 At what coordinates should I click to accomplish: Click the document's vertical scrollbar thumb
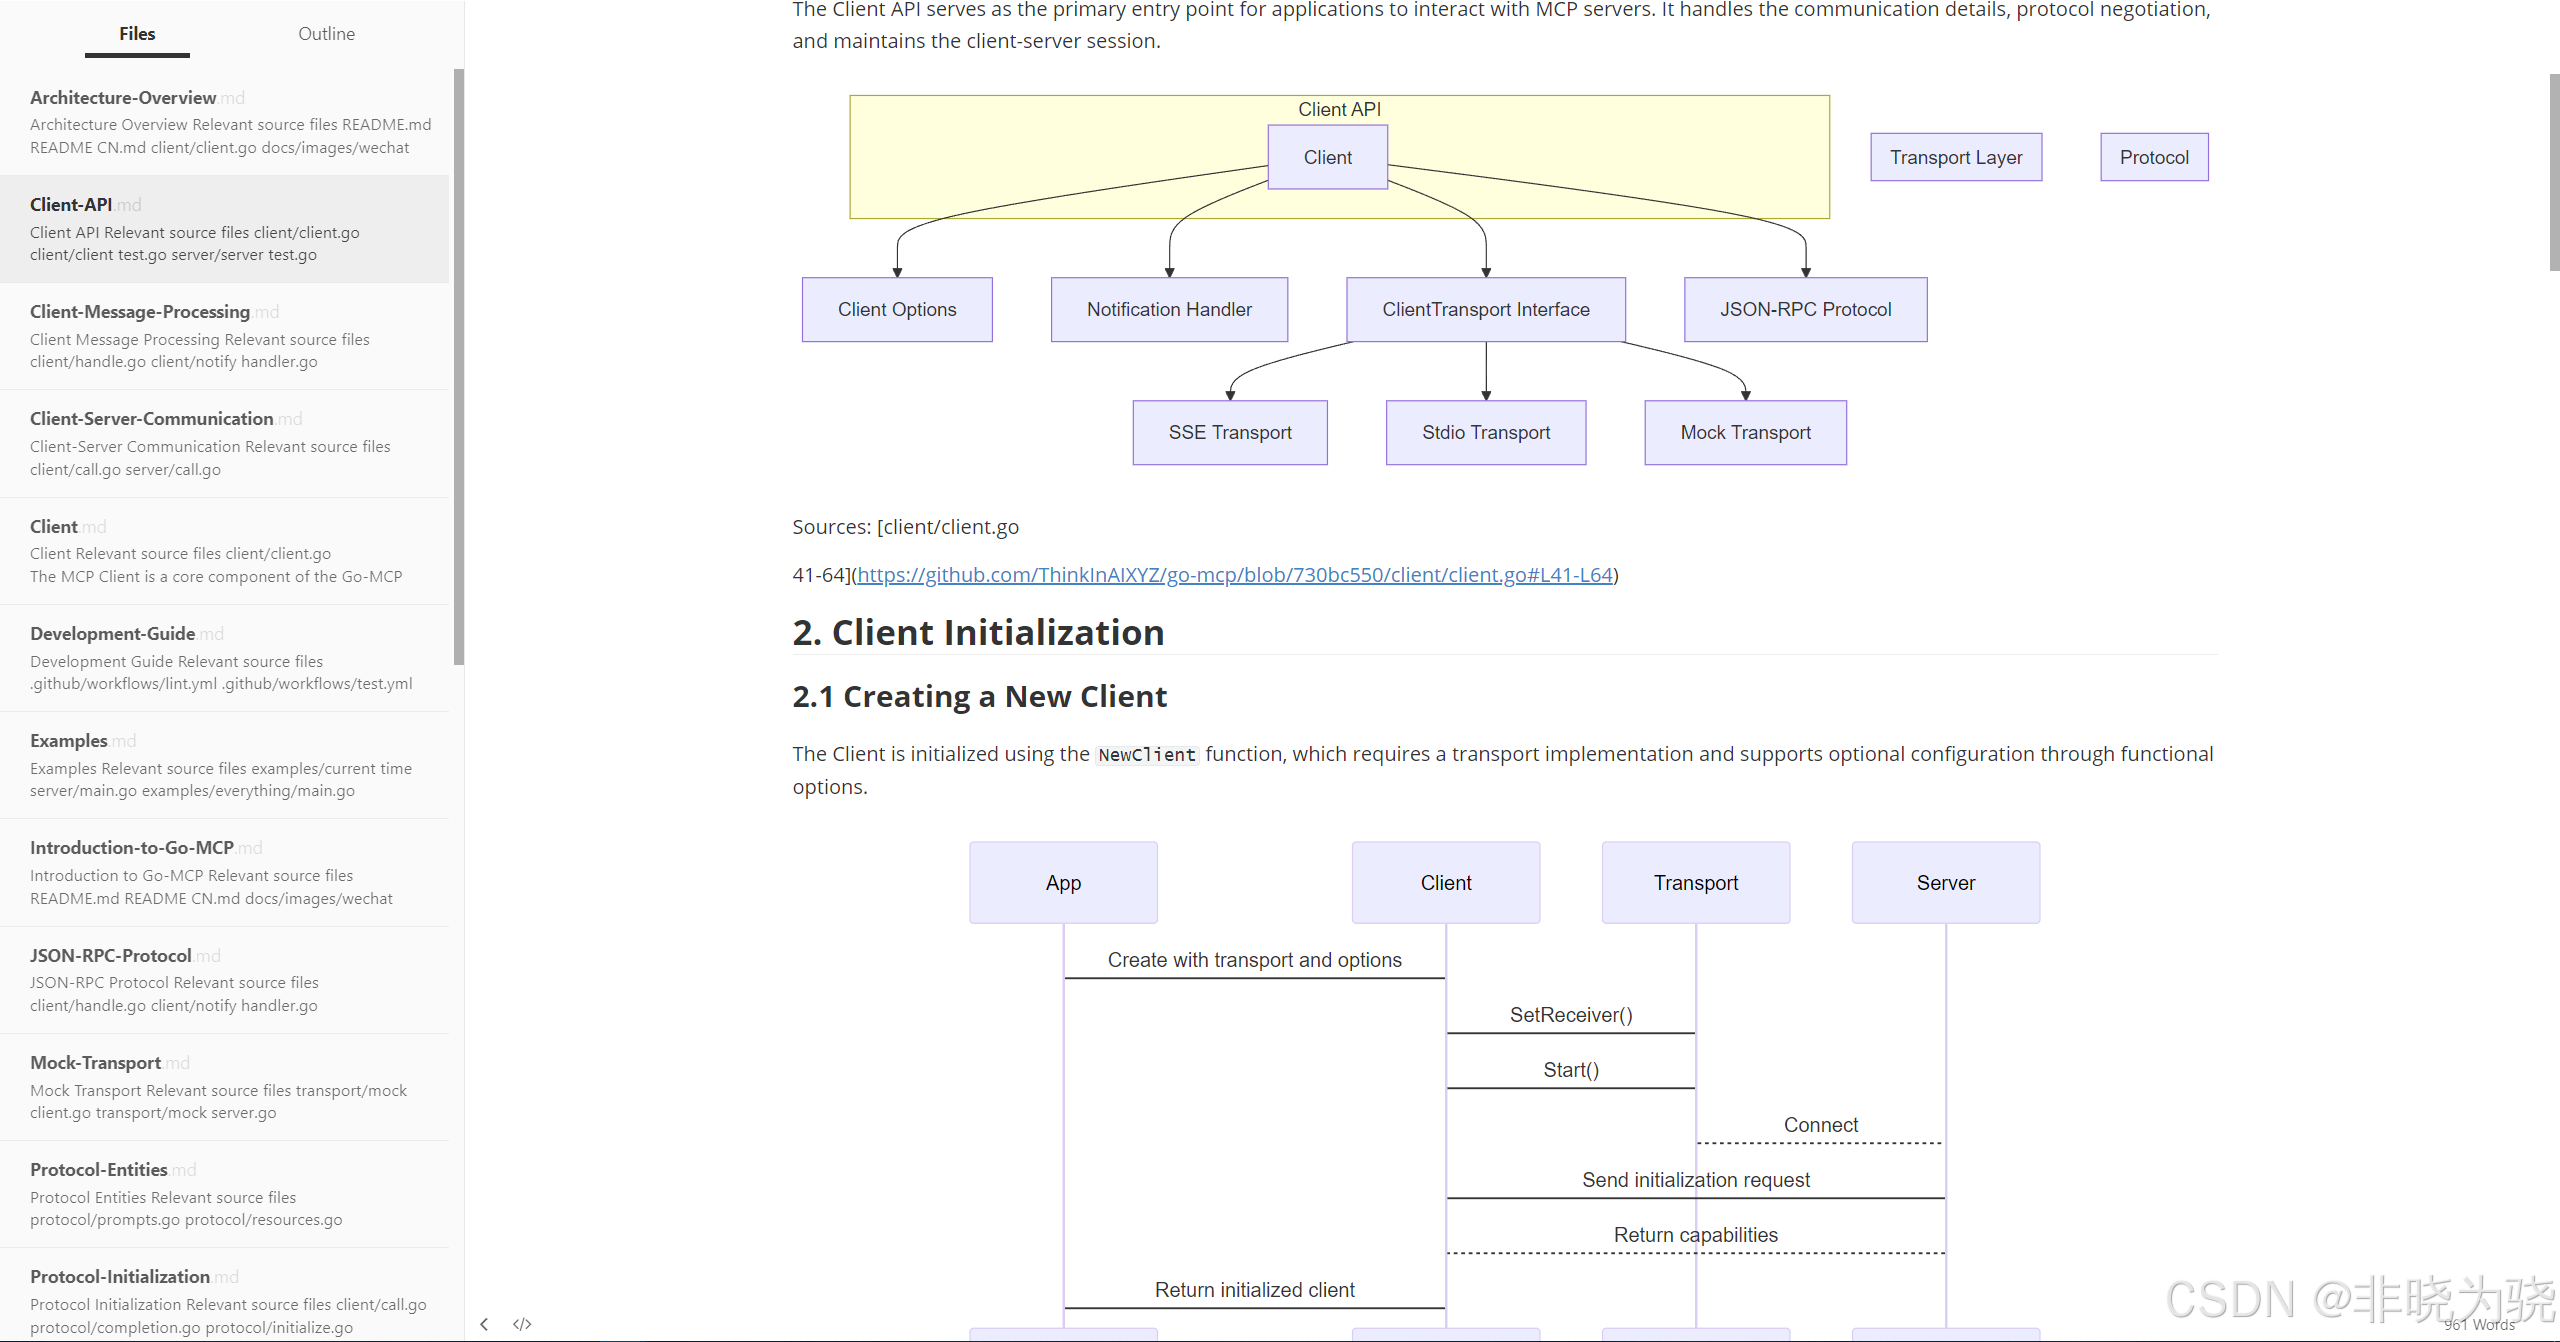pos(2553,172)
